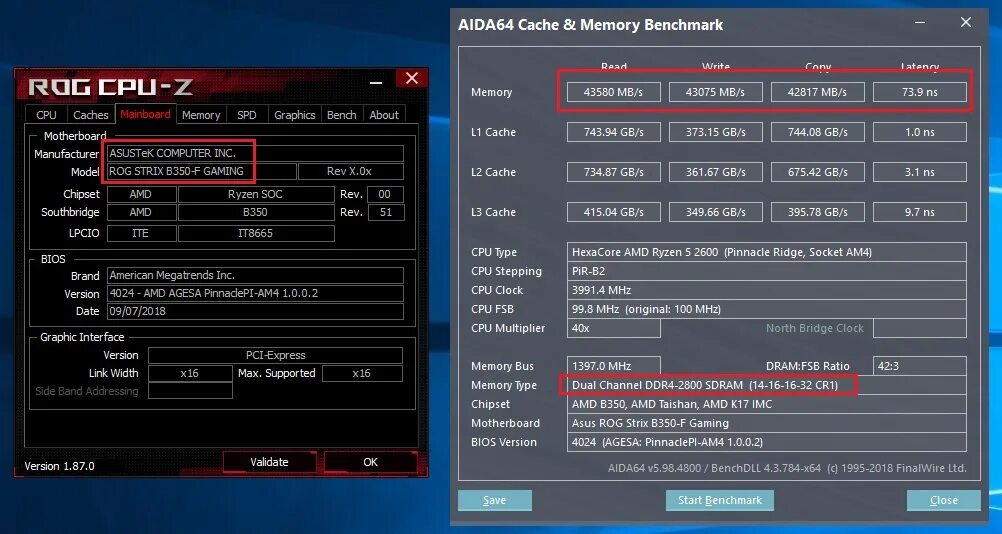Viewport: 1002px width, 534px height.
Task: Go to the Bench tab
Action: click(x=342, y=115)
